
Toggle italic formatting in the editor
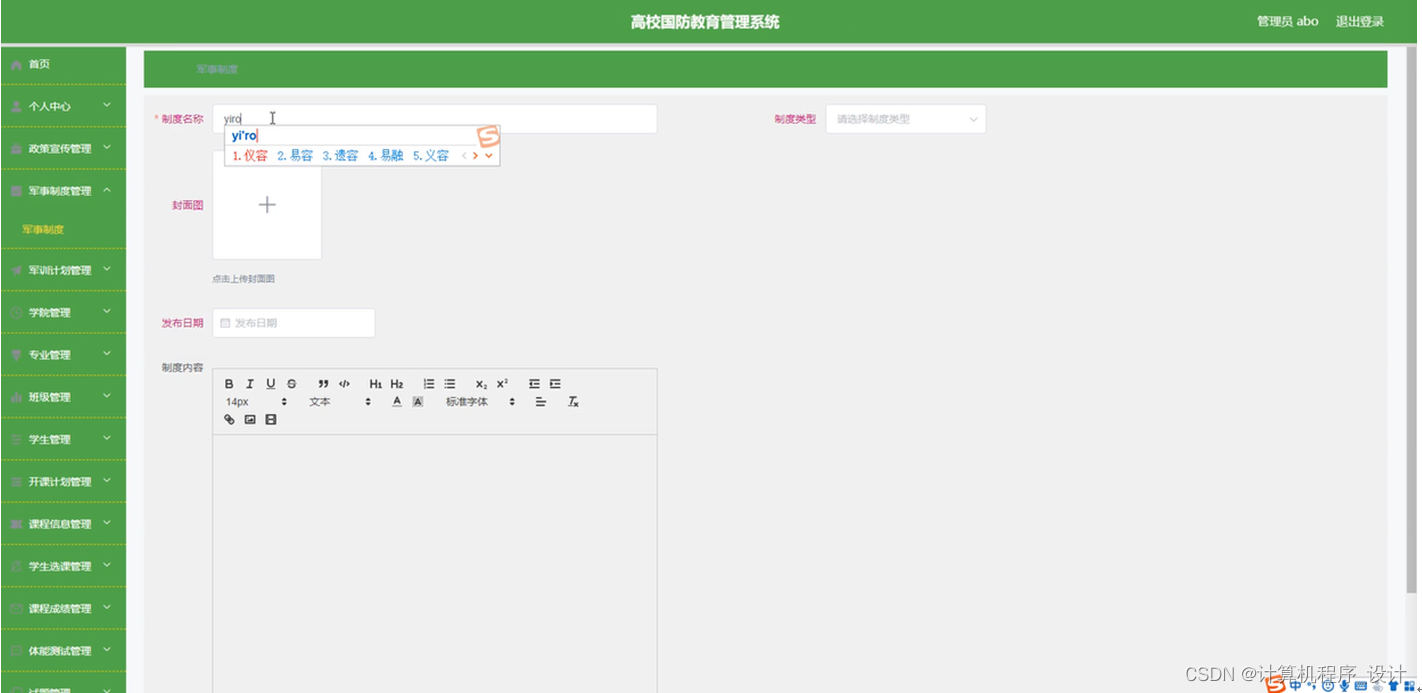(250, 384)
